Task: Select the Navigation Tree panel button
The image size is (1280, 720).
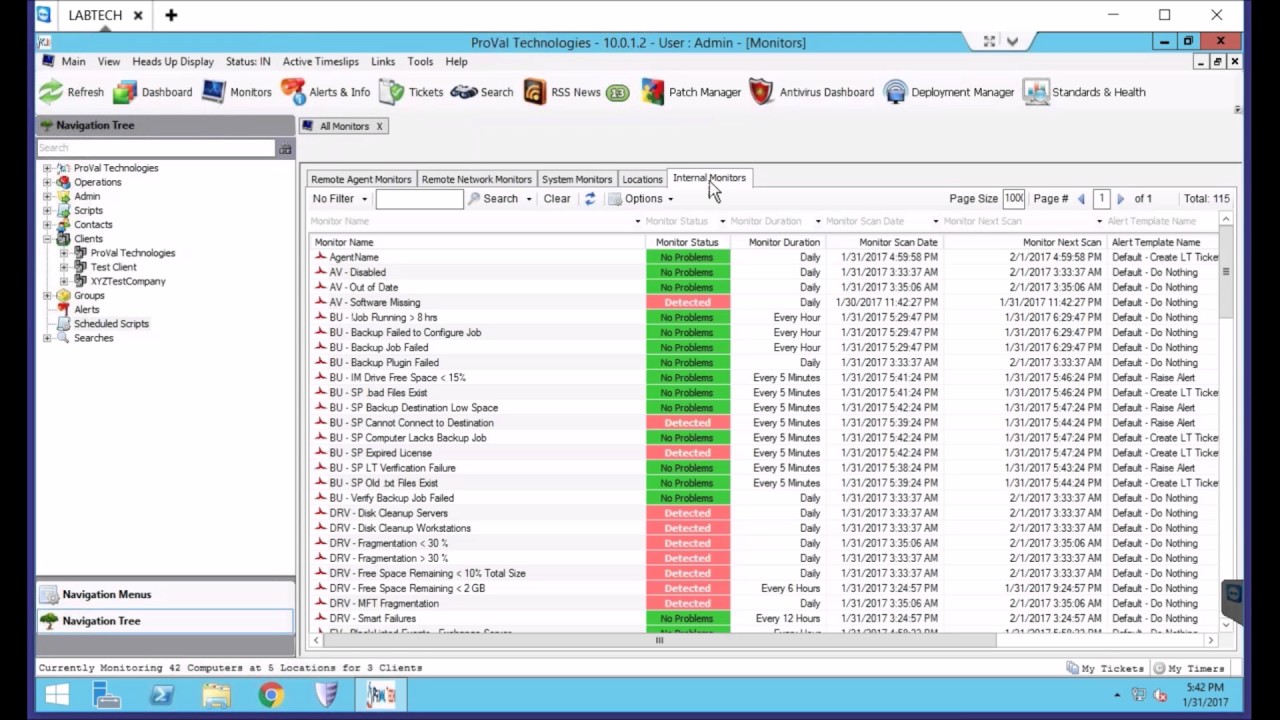Action: point(165,621)
